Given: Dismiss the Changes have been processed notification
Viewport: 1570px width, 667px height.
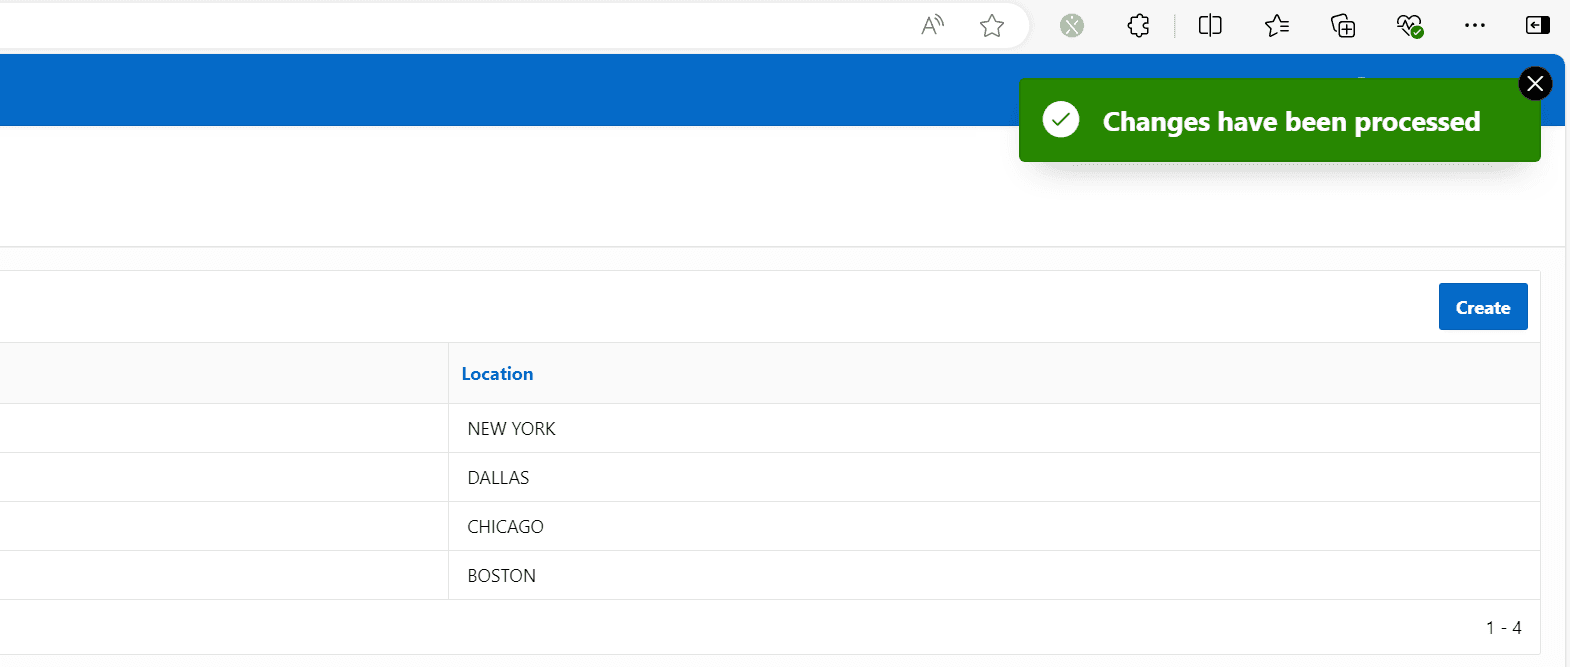Looking at the screenshot, I should point(1535,84).
